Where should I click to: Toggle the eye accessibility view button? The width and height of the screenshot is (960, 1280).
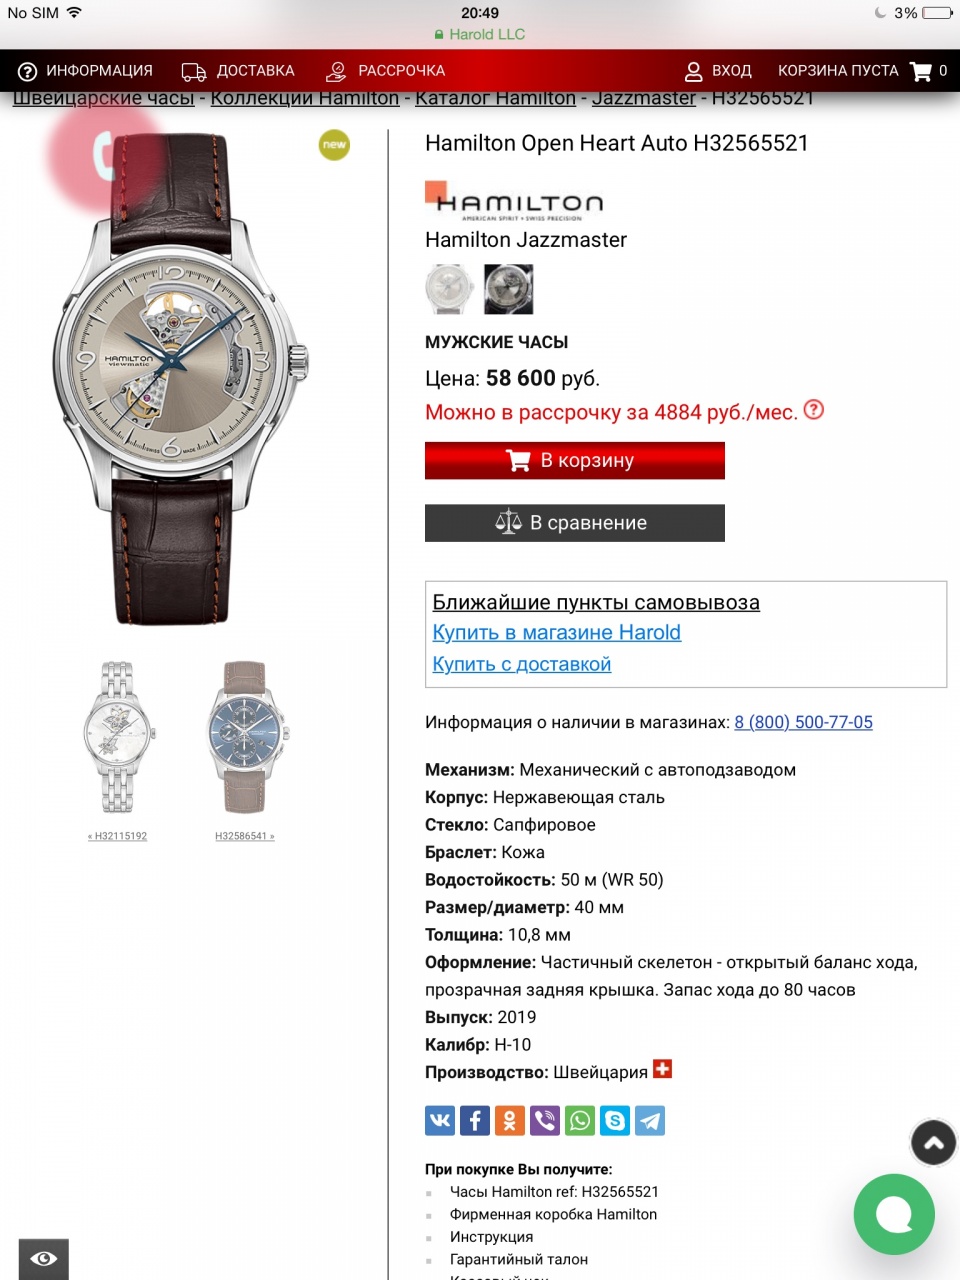pyautogui.click(x=44, y=1258)
